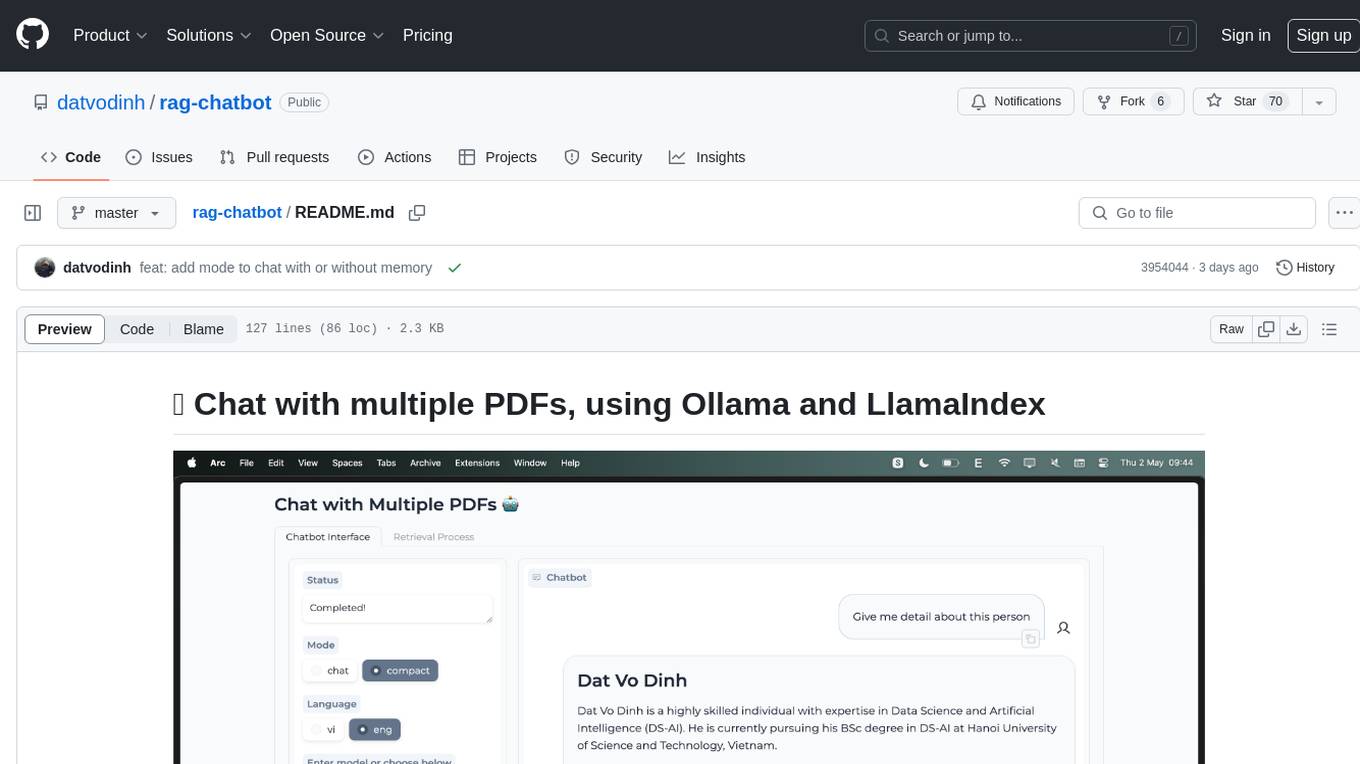Select the Blame view

[203, 329]
